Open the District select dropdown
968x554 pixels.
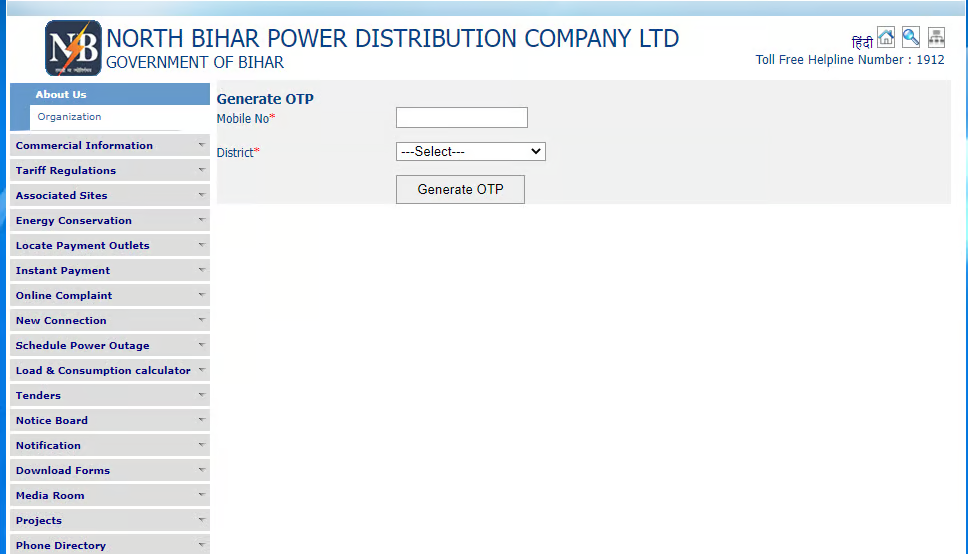pyautogui.click(x=470, y=151)
